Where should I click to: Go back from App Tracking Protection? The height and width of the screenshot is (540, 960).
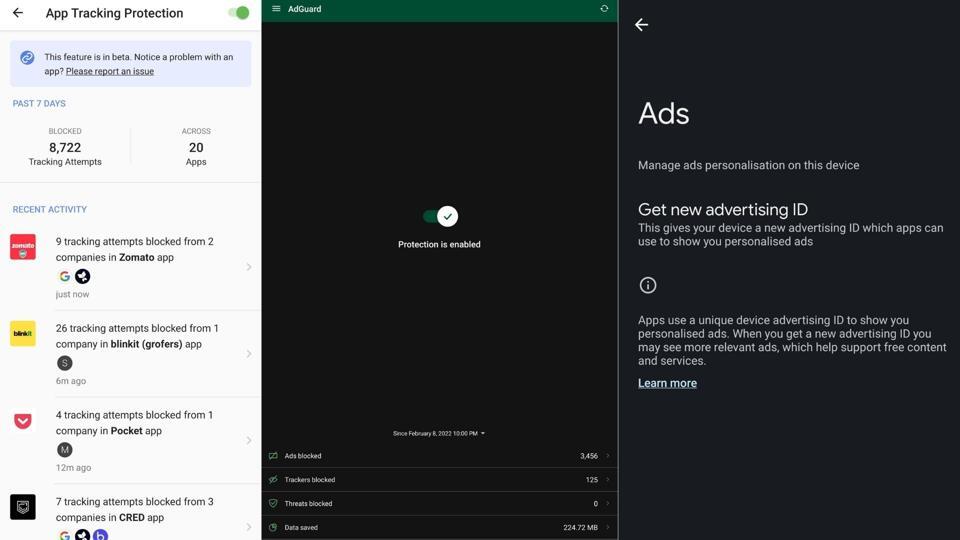18,13
